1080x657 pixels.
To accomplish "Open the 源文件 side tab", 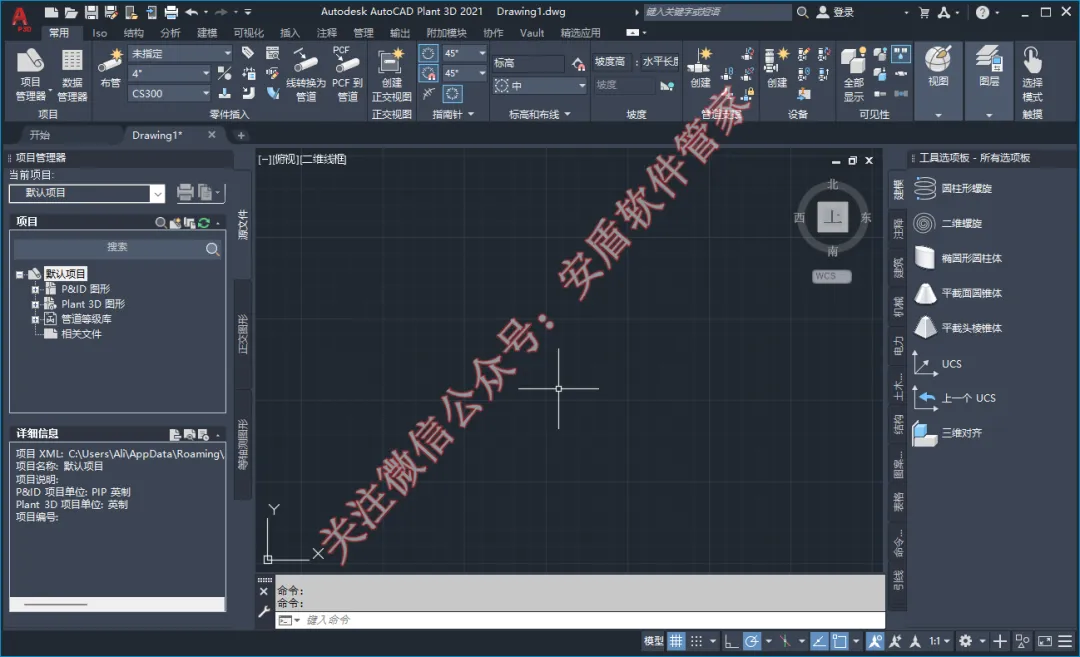I will tap(242, 225).
